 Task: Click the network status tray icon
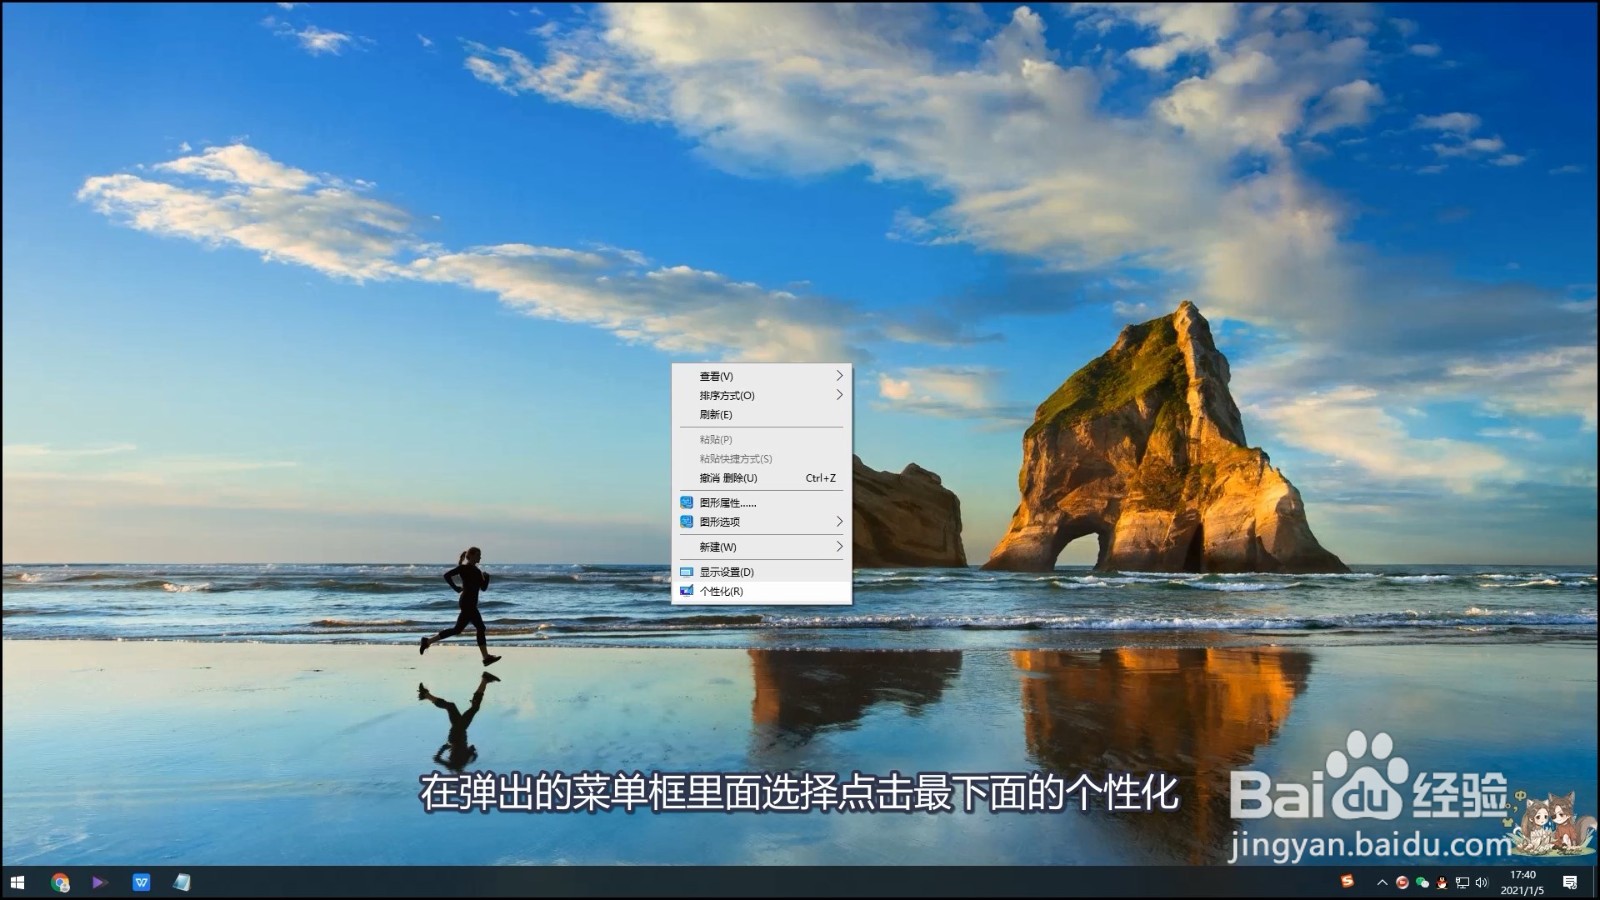click(x=1462, y=882)
